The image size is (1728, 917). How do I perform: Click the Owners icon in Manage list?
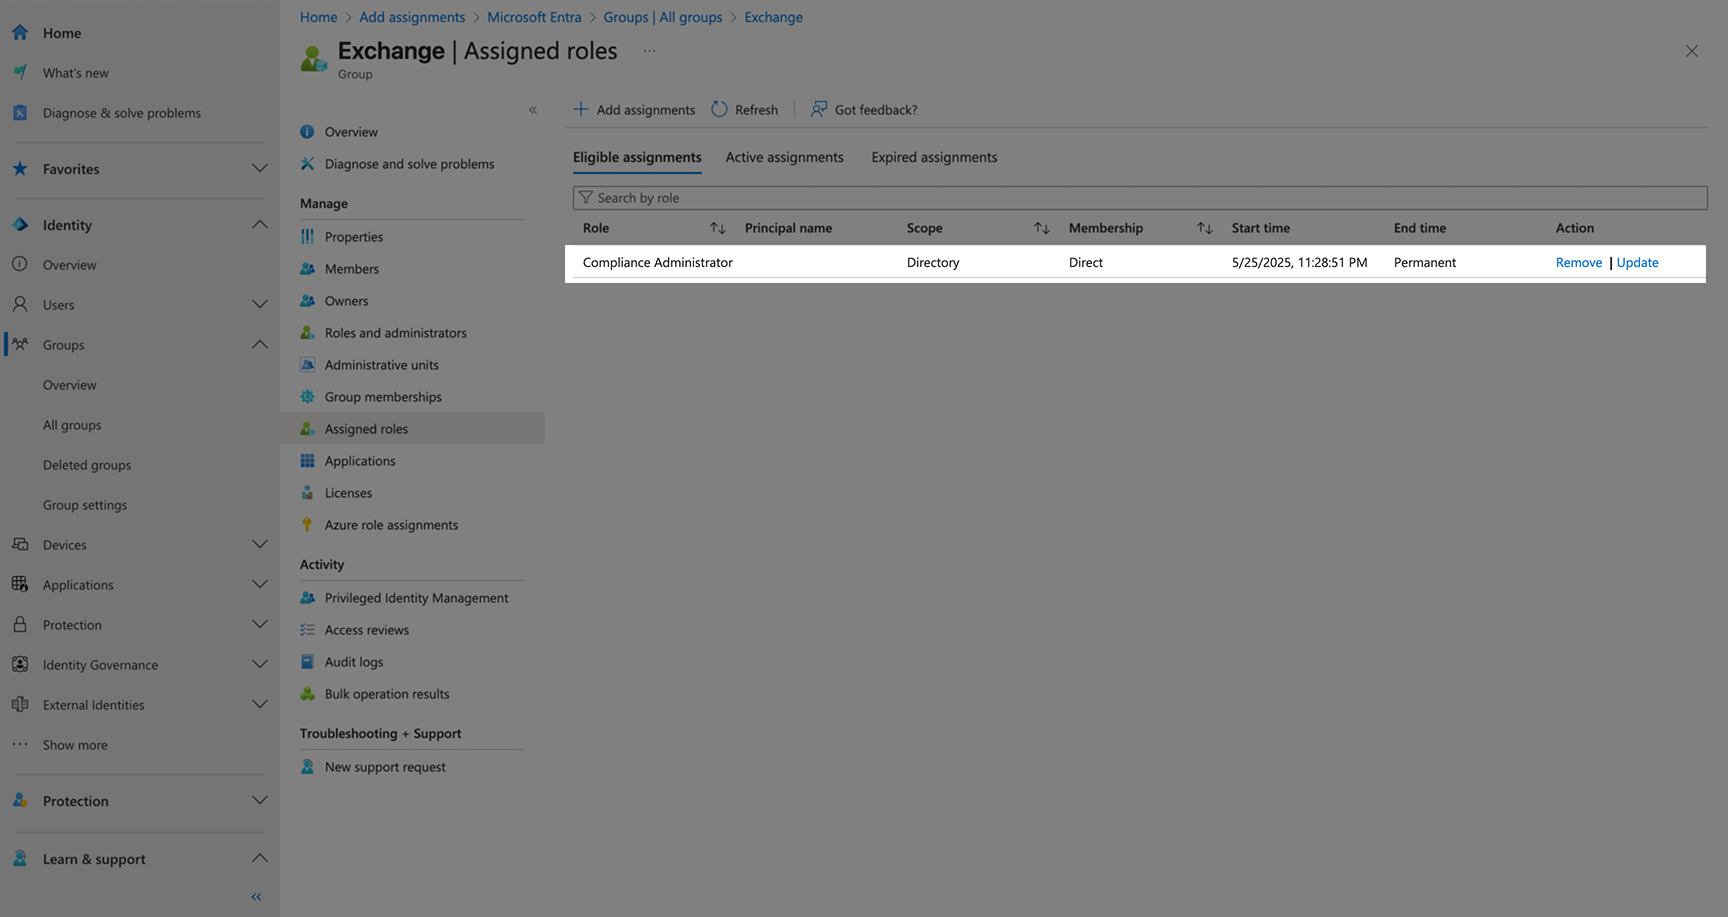coord(307,301)
